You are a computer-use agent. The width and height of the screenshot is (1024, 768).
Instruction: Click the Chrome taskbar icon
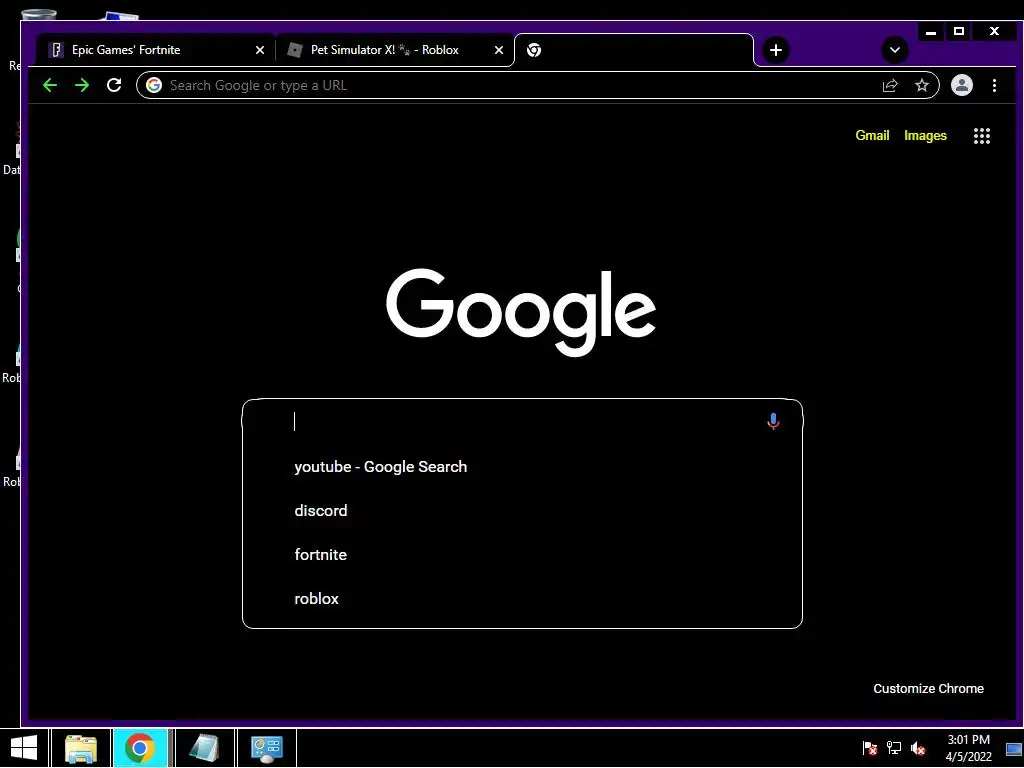point(140,748)
